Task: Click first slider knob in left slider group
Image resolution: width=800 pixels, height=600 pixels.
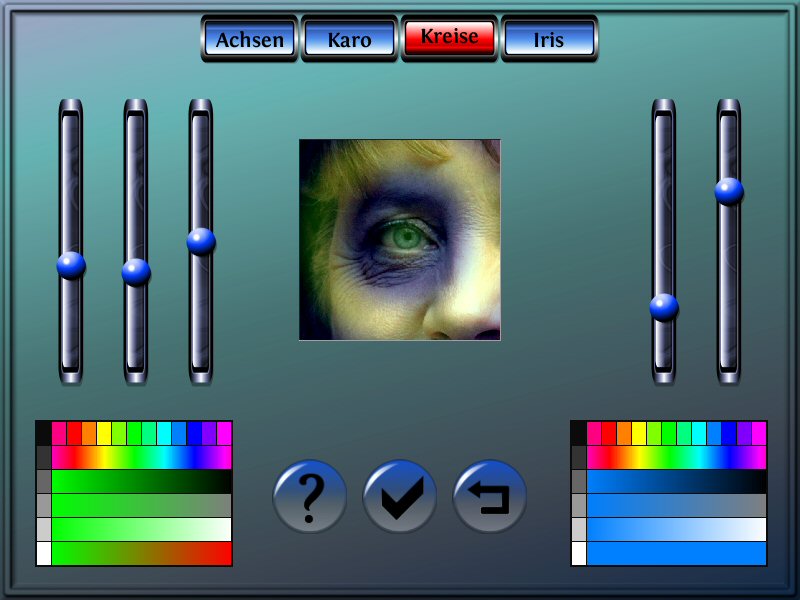Action: pos(71,265)
